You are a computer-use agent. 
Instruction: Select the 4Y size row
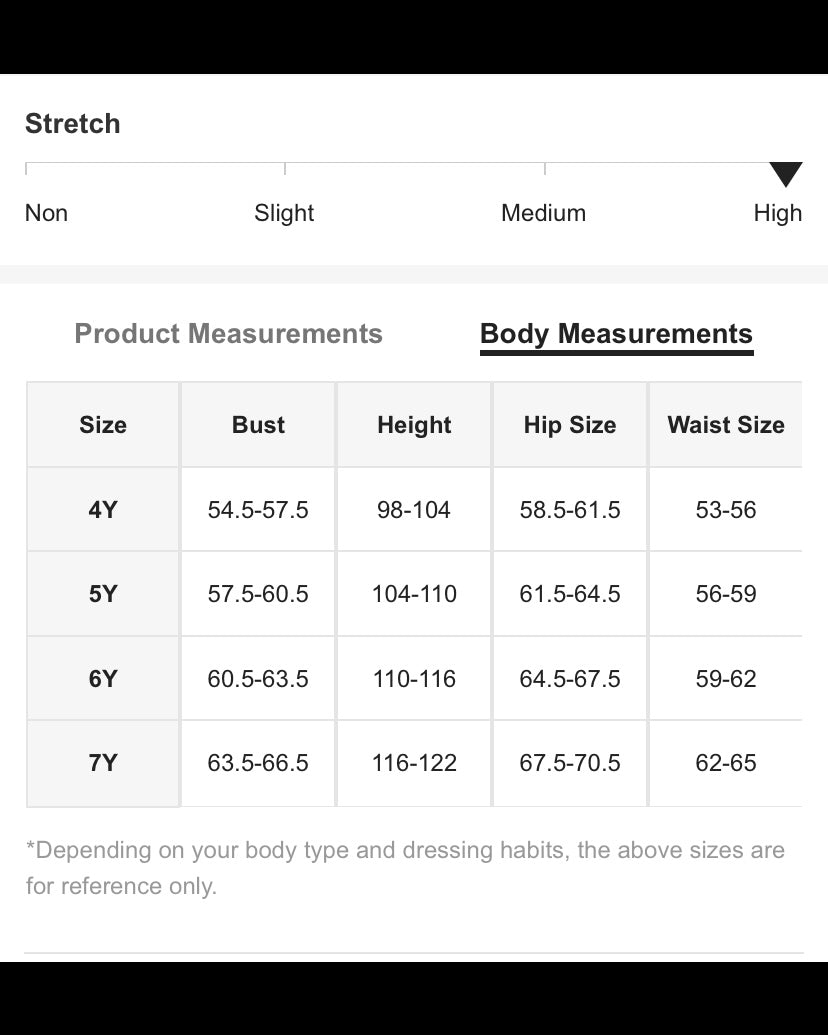[102, 509]
